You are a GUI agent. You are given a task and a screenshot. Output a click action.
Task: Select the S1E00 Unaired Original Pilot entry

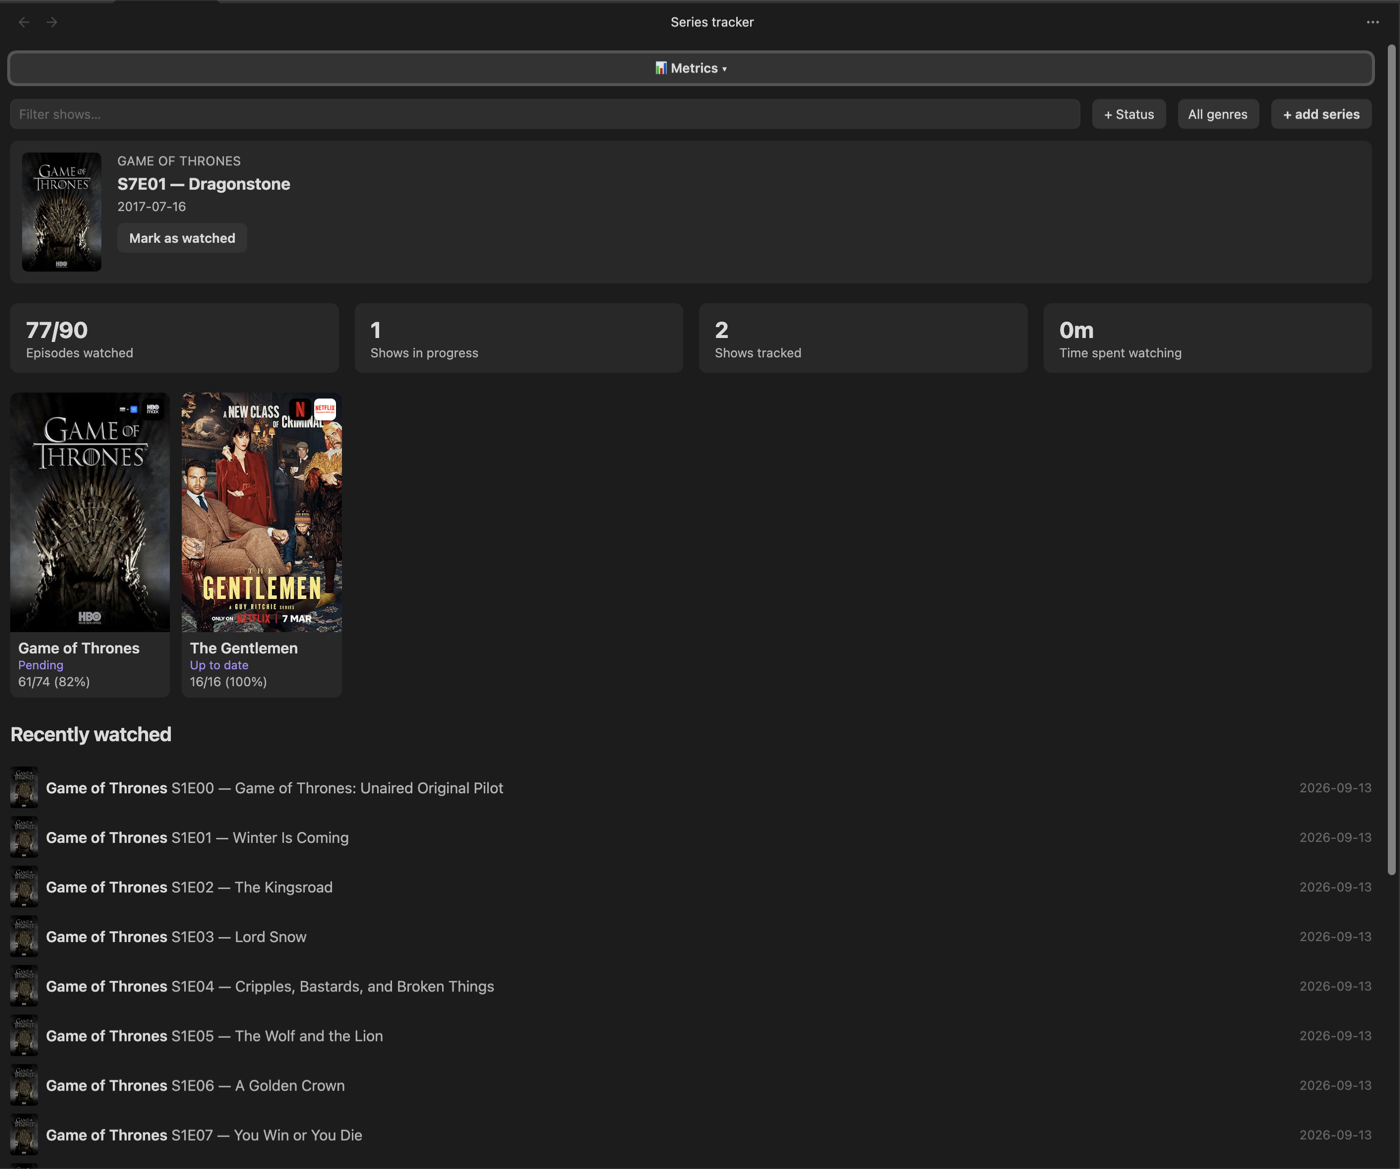coord(691,788)
